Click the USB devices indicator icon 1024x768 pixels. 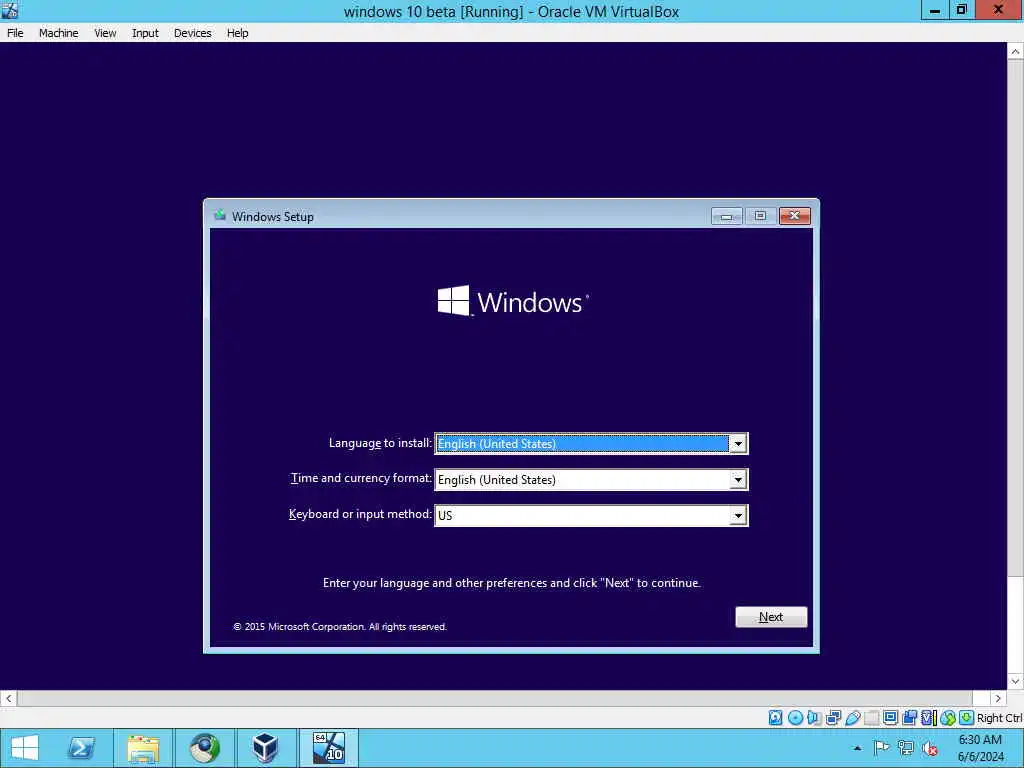852,718
